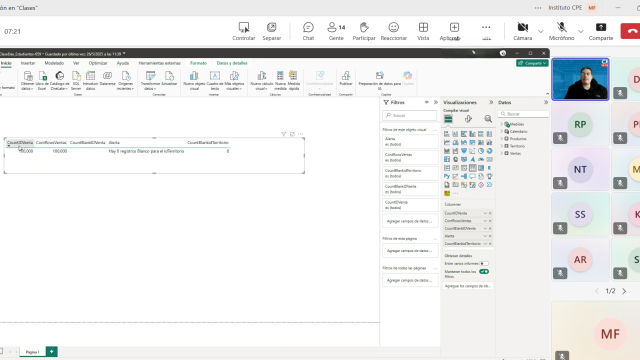
Task: Toggle the Entre varios informes switch
Action: [x=484, y=264]
